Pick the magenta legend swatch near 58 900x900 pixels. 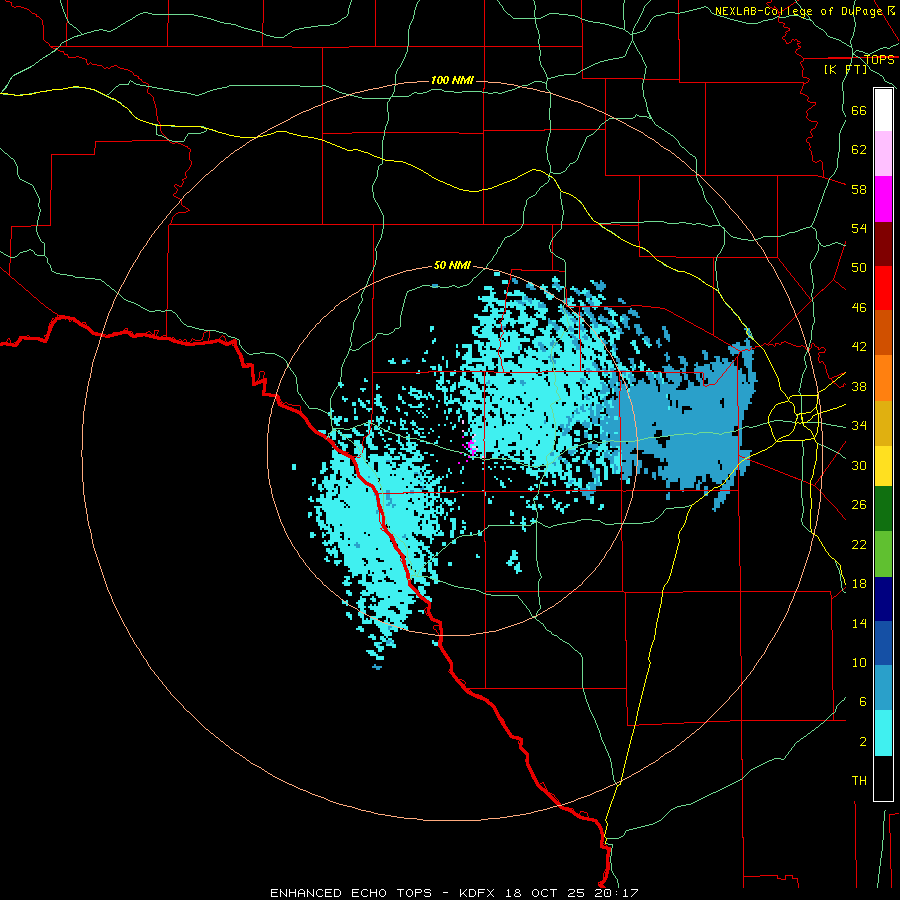click(x=883, y=199)
